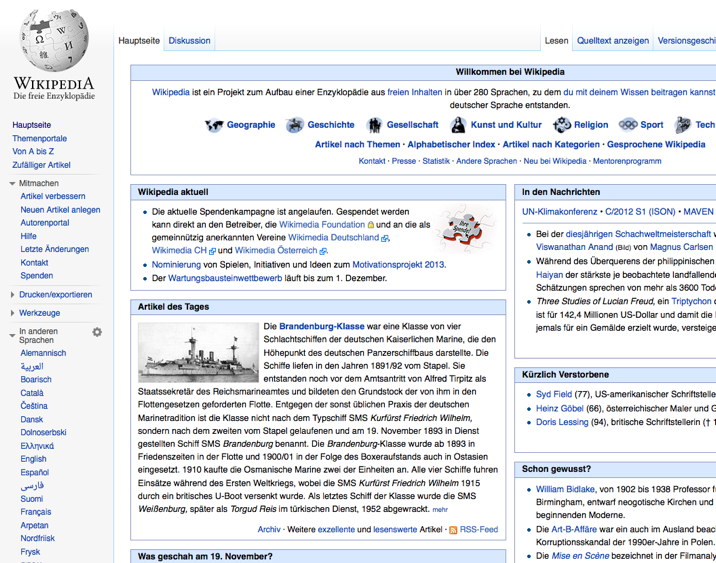The height and width of the screenshot is (563, 716).
Task: Click the Sport Olympic rings icon
Action: 628,125
